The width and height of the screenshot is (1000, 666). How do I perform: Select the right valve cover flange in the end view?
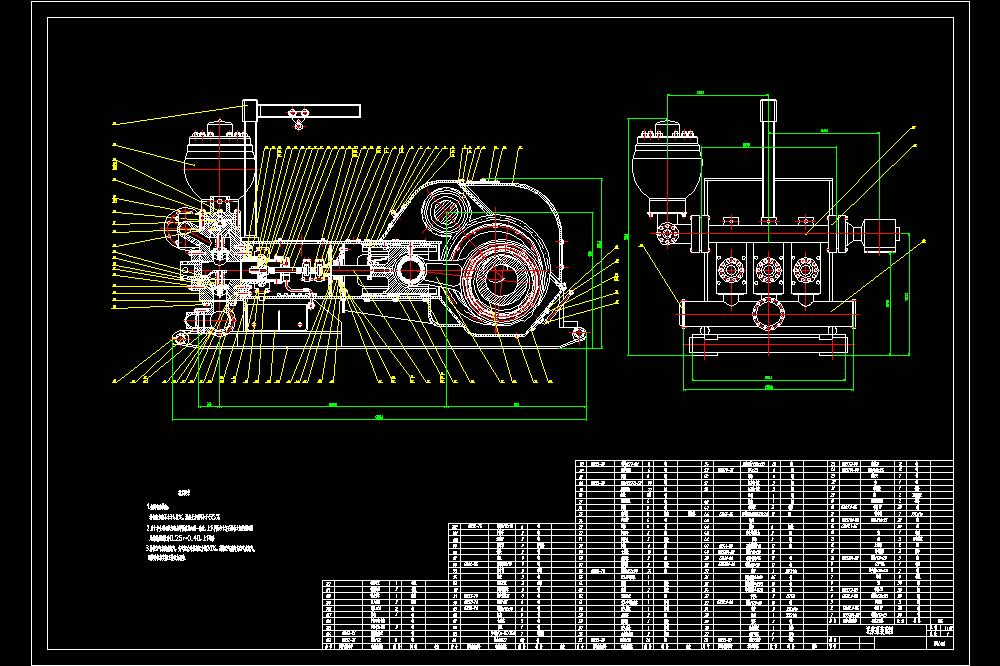tap(806, 269)
